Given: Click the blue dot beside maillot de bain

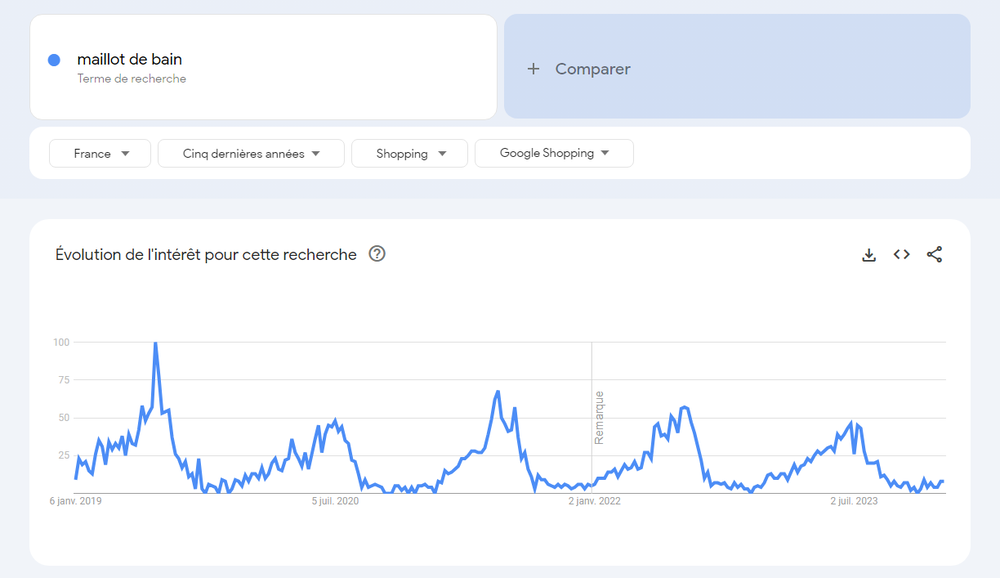Looking at the screenshot, I should tap(55, 60).
